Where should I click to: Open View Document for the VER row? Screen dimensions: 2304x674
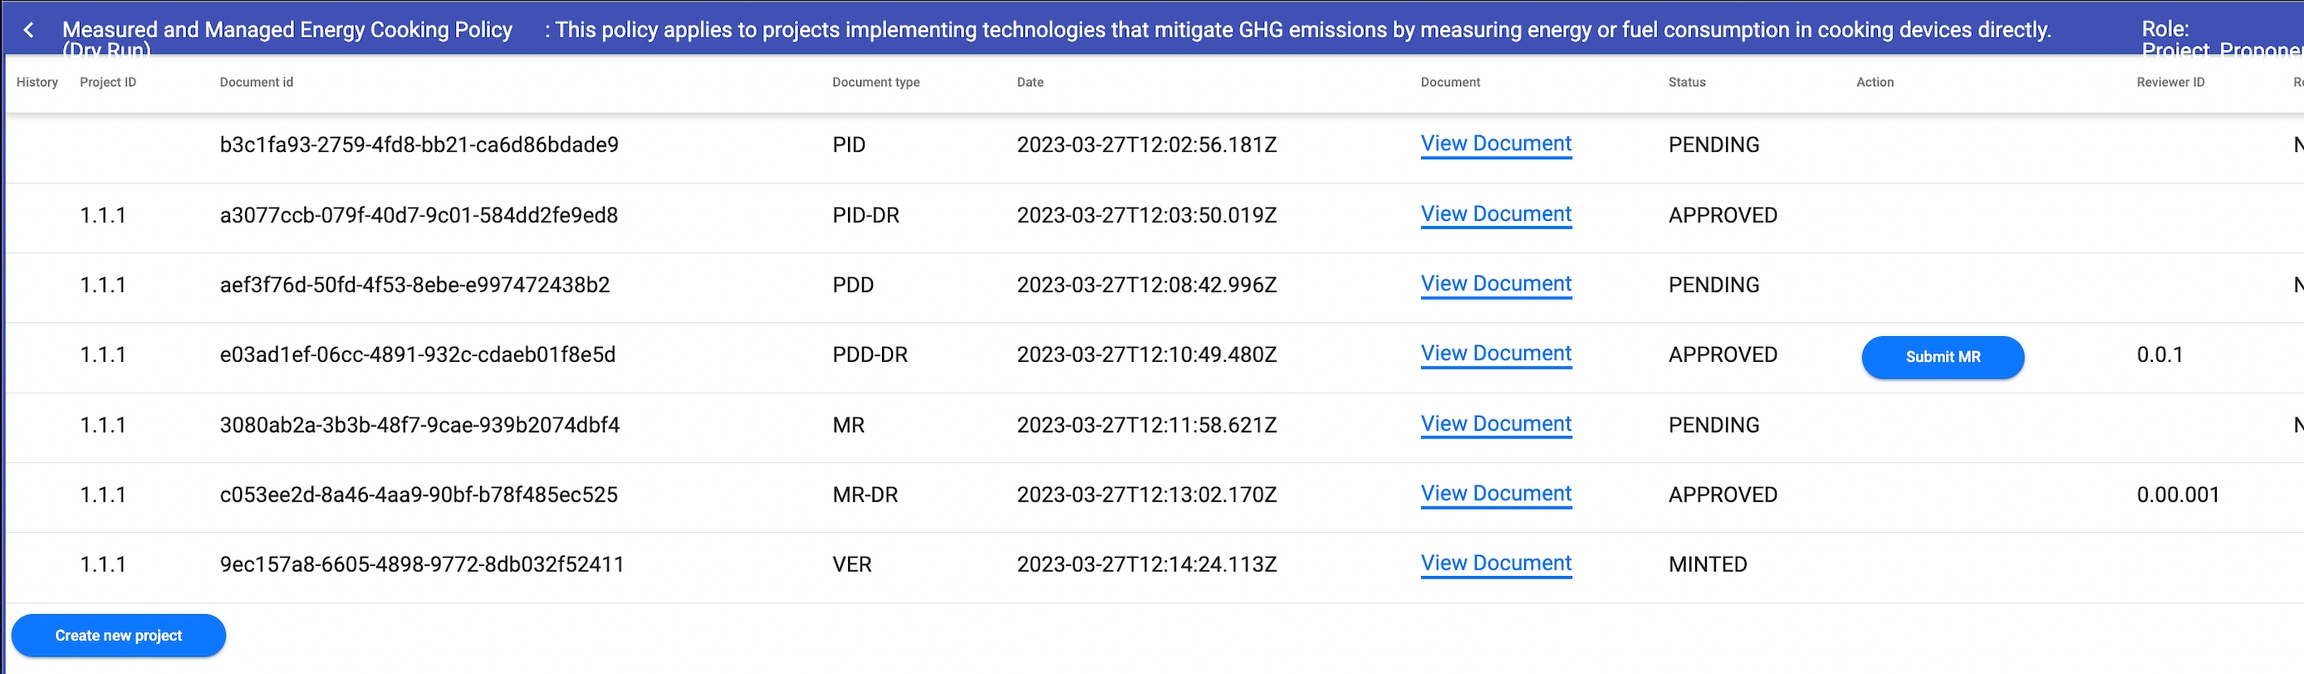pos(1496,564)
